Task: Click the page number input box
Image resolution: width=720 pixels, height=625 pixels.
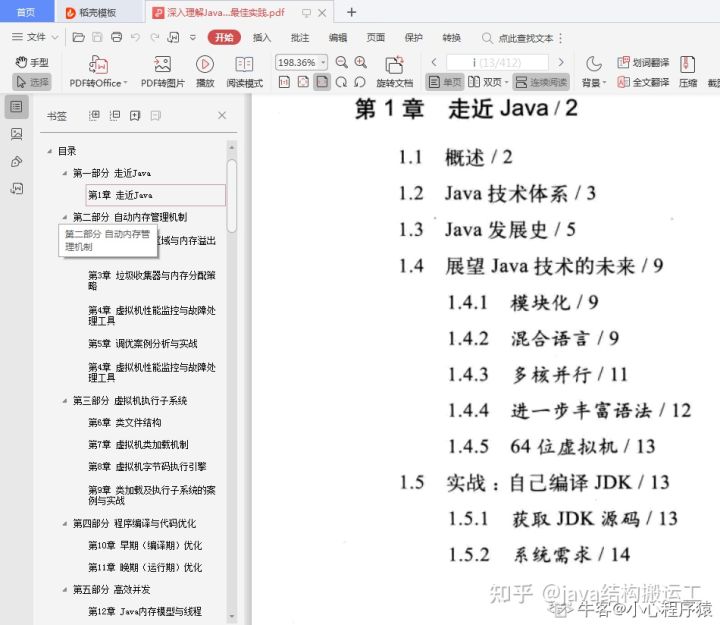Action: point(497,62)
